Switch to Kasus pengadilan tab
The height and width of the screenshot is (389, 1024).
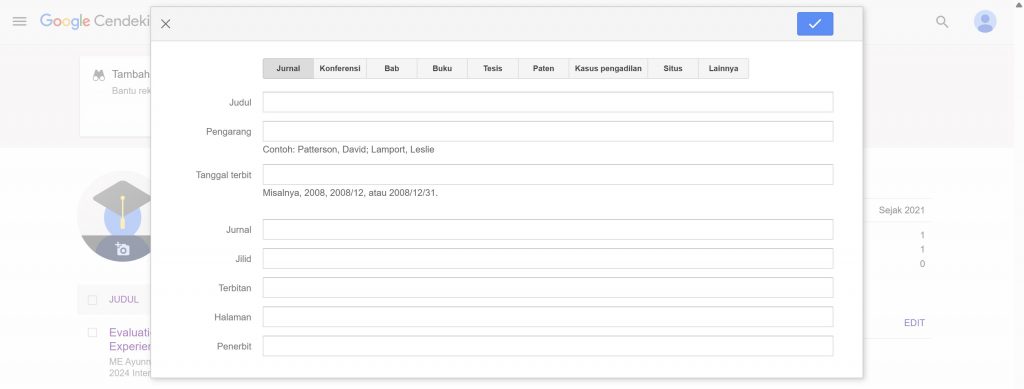click(x=608, y=69)
